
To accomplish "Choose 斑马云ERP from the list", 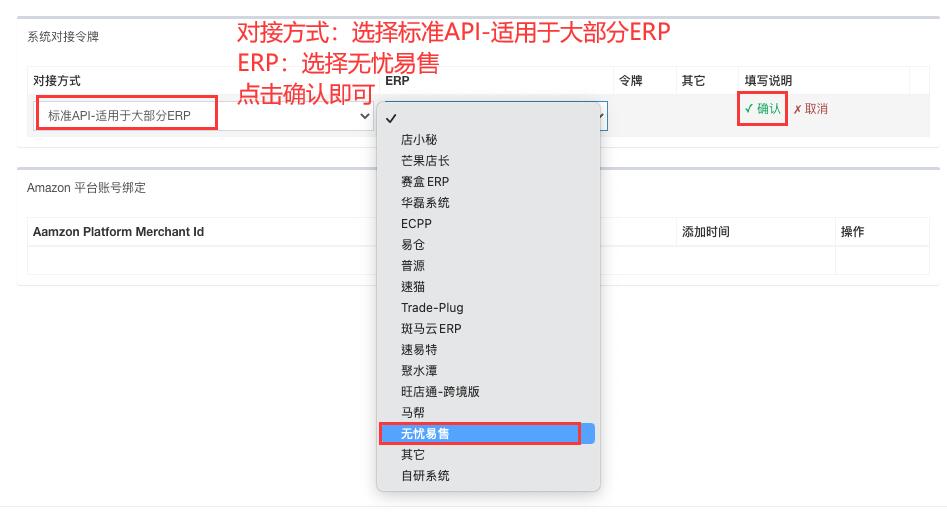I will click(x=488, y=329).
